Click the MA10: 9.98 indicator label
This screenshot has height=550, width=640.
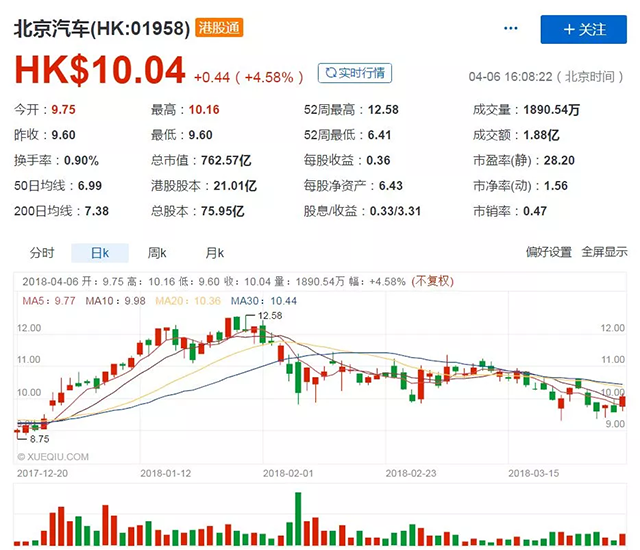pos(116,301)
